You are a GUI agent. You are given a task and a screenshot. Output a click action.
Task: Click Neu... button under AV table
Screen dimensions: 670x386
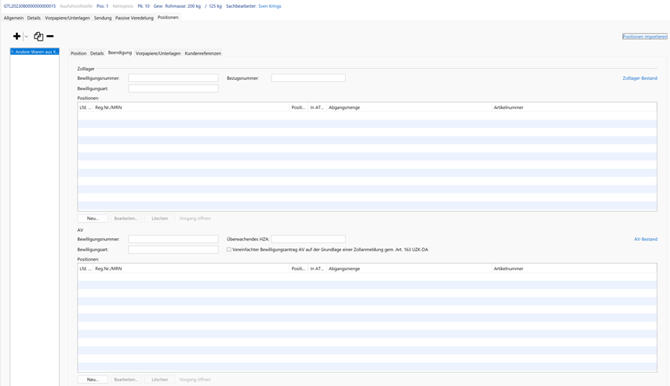(93, 380)
